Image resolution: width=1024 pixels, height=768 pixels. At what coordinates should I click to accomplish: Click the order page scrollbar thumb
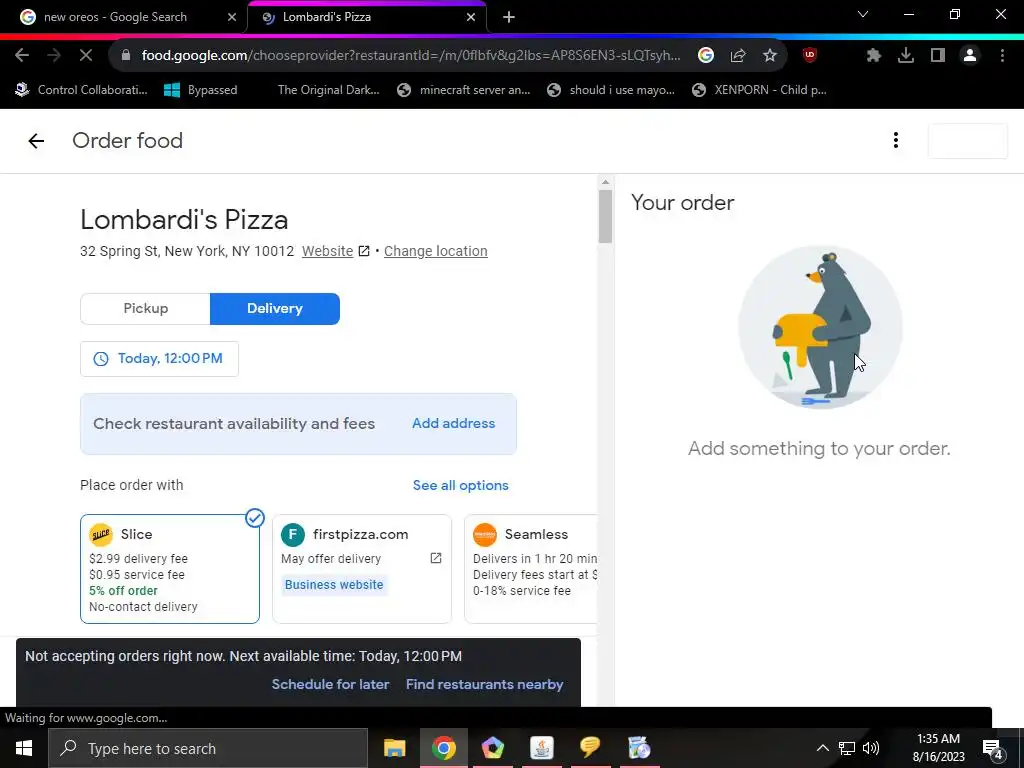(x=605, y=216)
